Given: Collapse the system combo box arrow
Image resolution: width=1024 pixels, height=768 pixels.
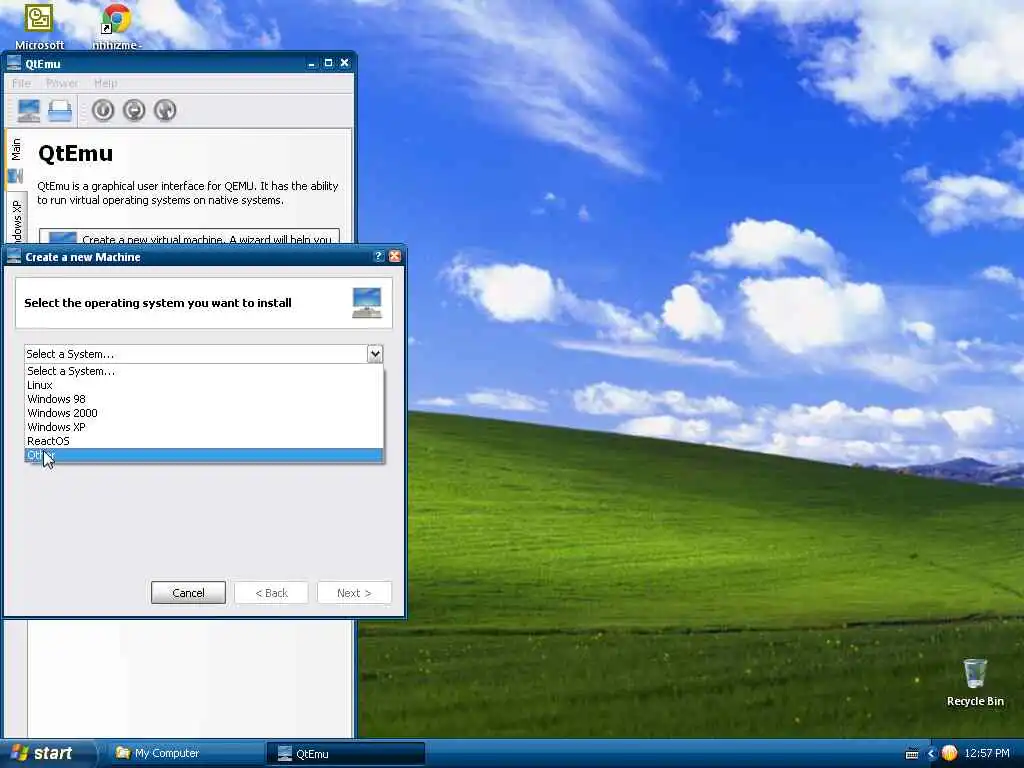Looking at the screenshot, I should pos(375,354).
